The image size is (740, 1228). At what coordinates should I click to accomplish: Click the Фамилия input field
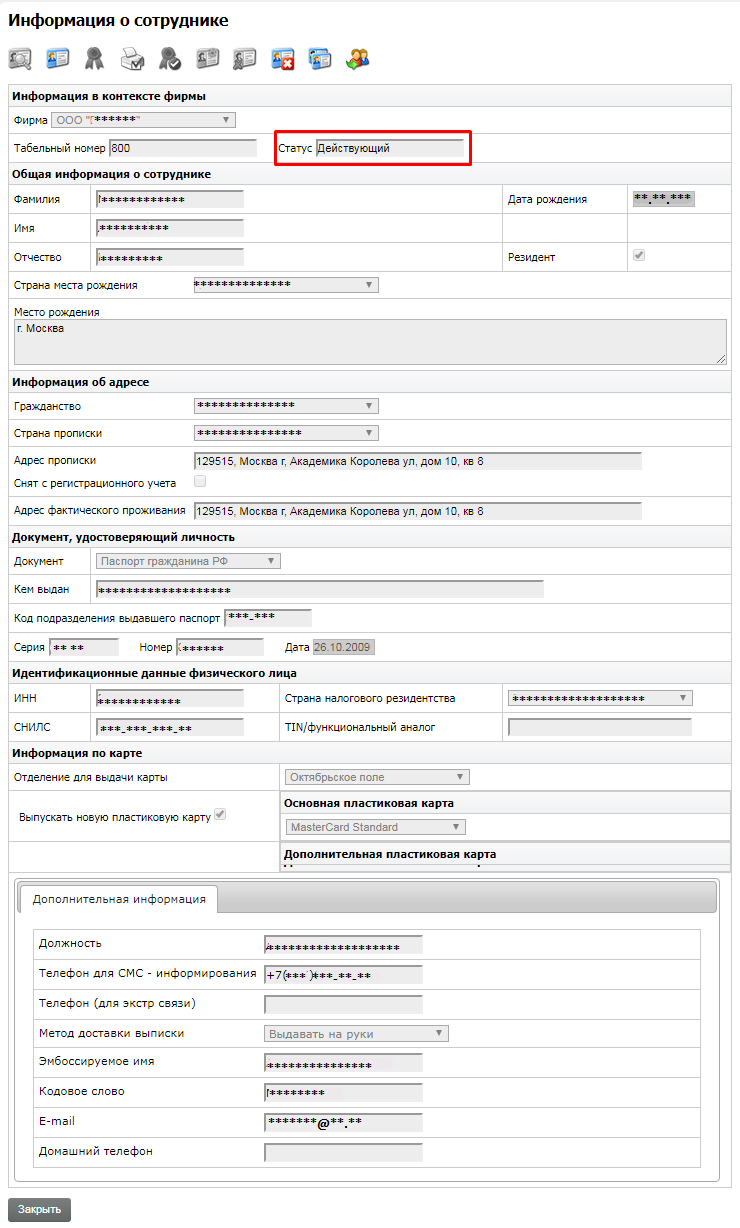(170, 199)
